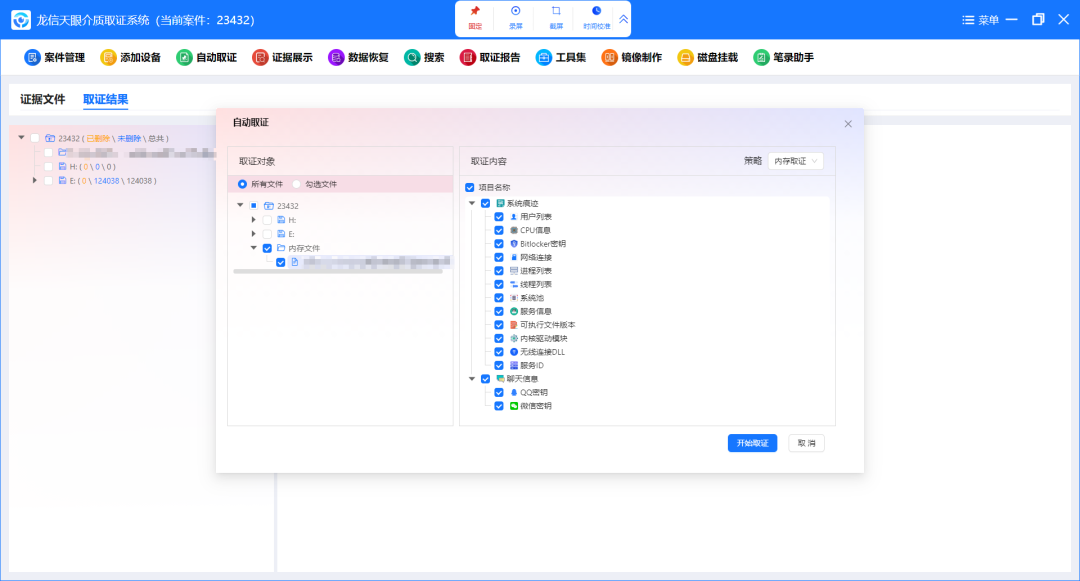Uncheck the 微信密钥 checkbox
The width and height of the screenshot is (1080, 581).
coord(499,406)
